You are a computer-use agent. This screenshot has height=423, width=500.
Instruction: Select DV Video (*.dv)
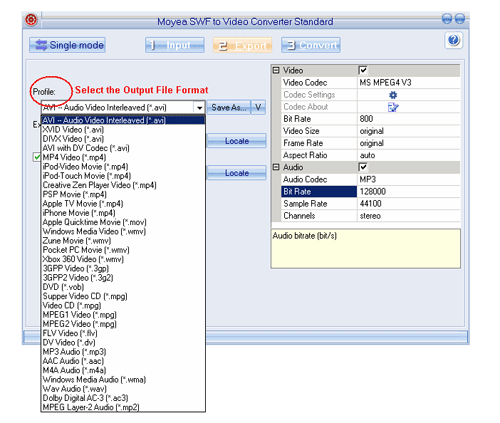[x=123, y=342]
